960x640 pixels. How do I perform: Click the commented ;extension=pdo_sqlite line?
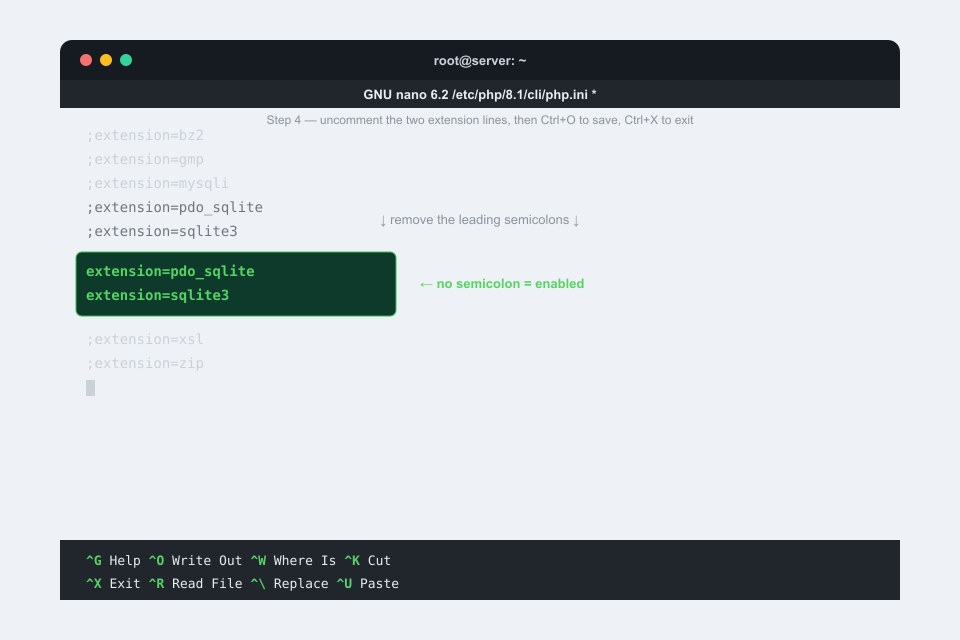click(174, 207)
